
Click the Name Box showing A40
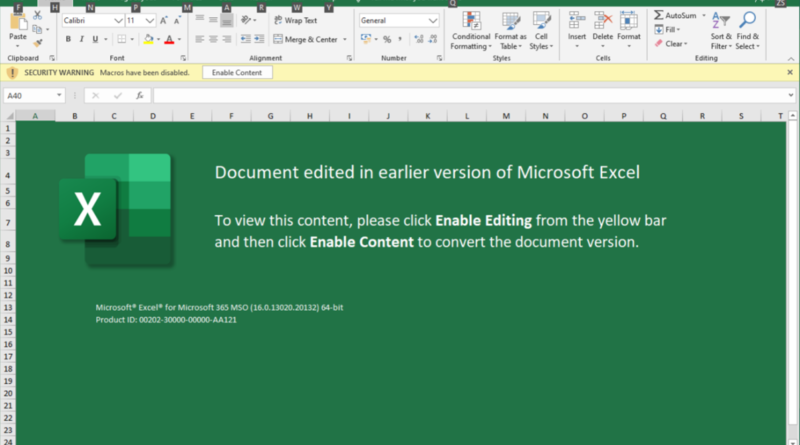pyautogui.click(x=34, y=95)
